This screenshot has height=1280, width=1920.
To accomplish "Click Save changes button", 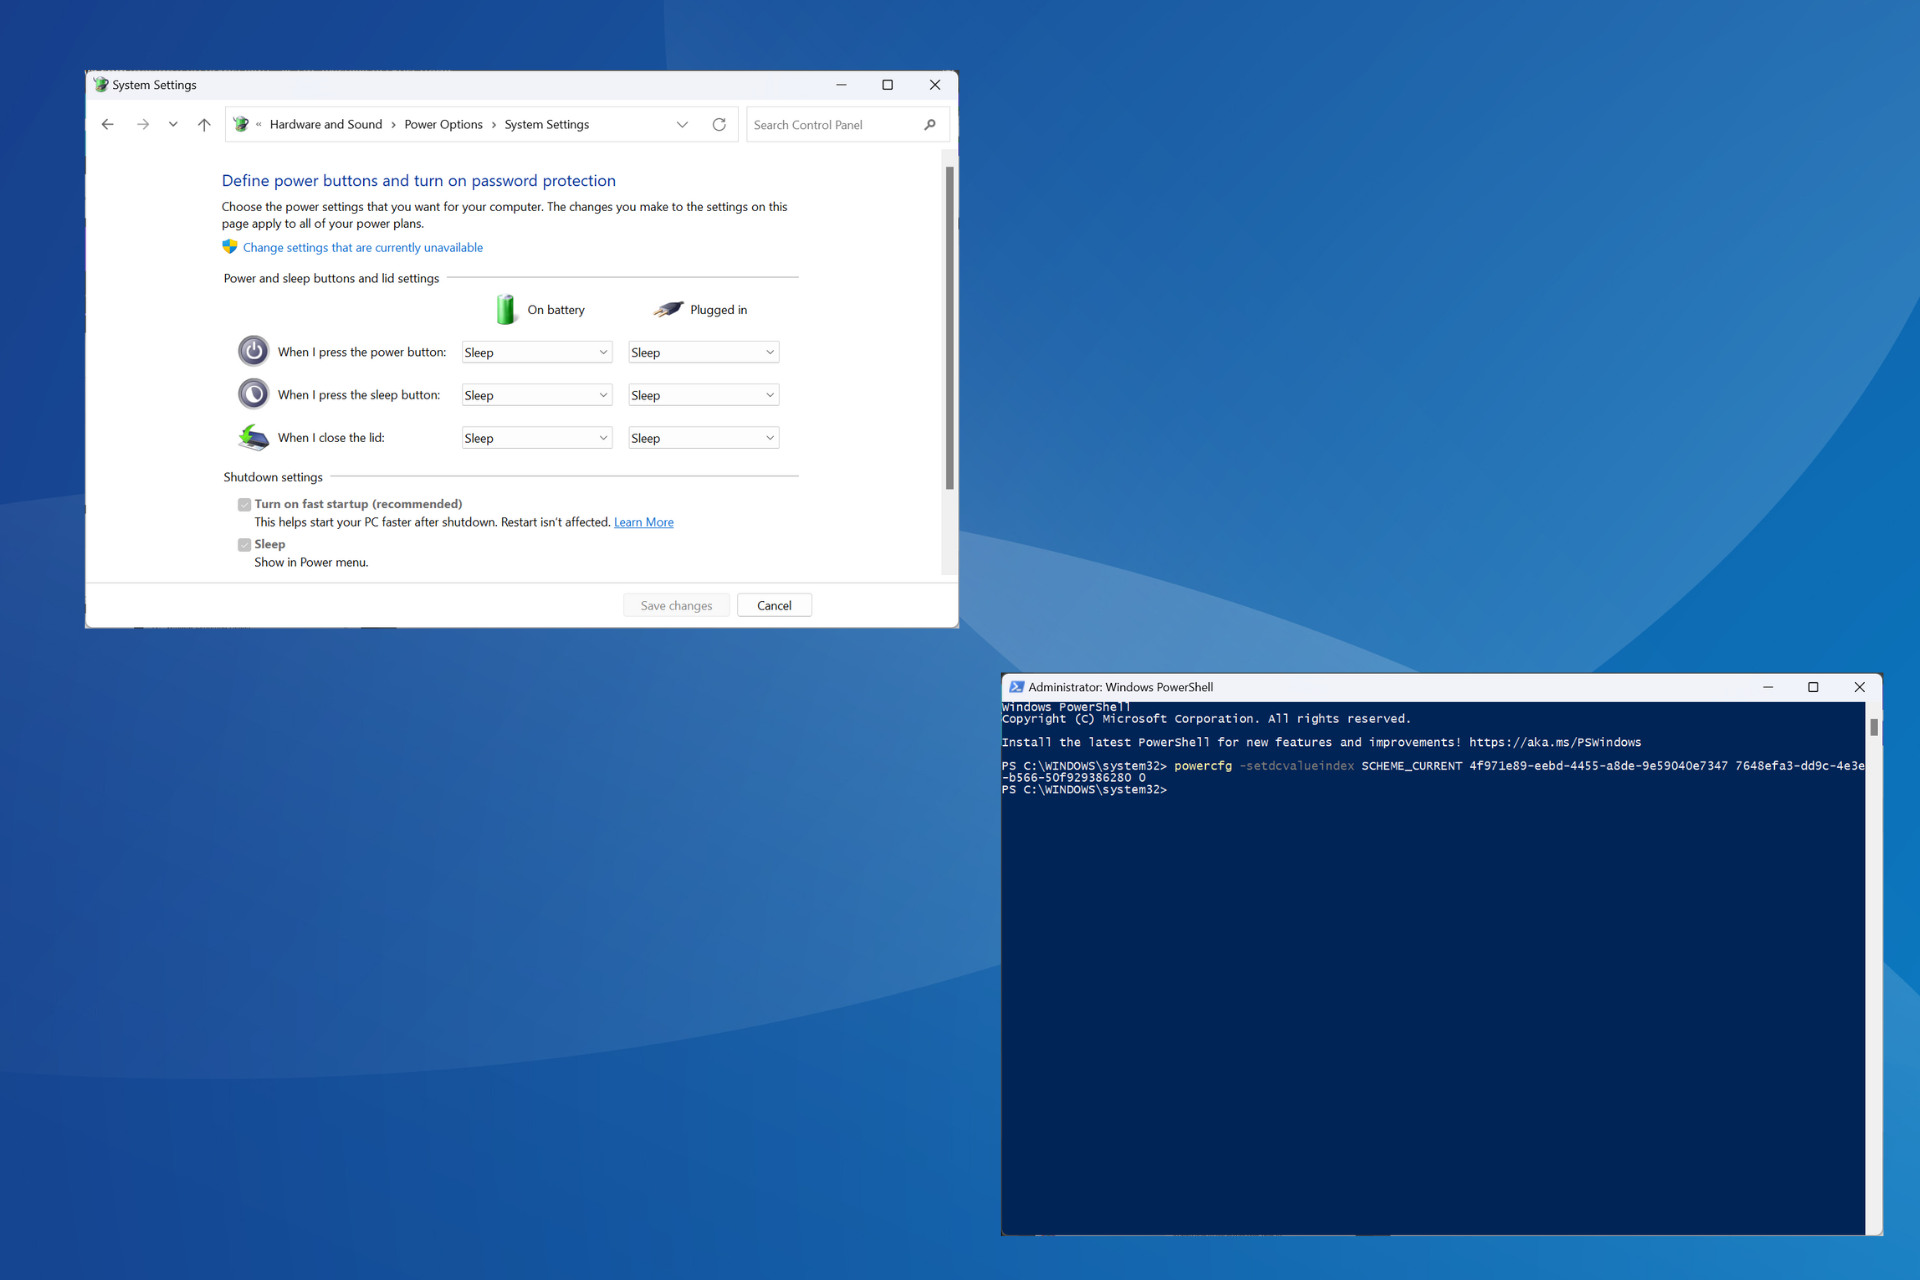I will point(677,604).
